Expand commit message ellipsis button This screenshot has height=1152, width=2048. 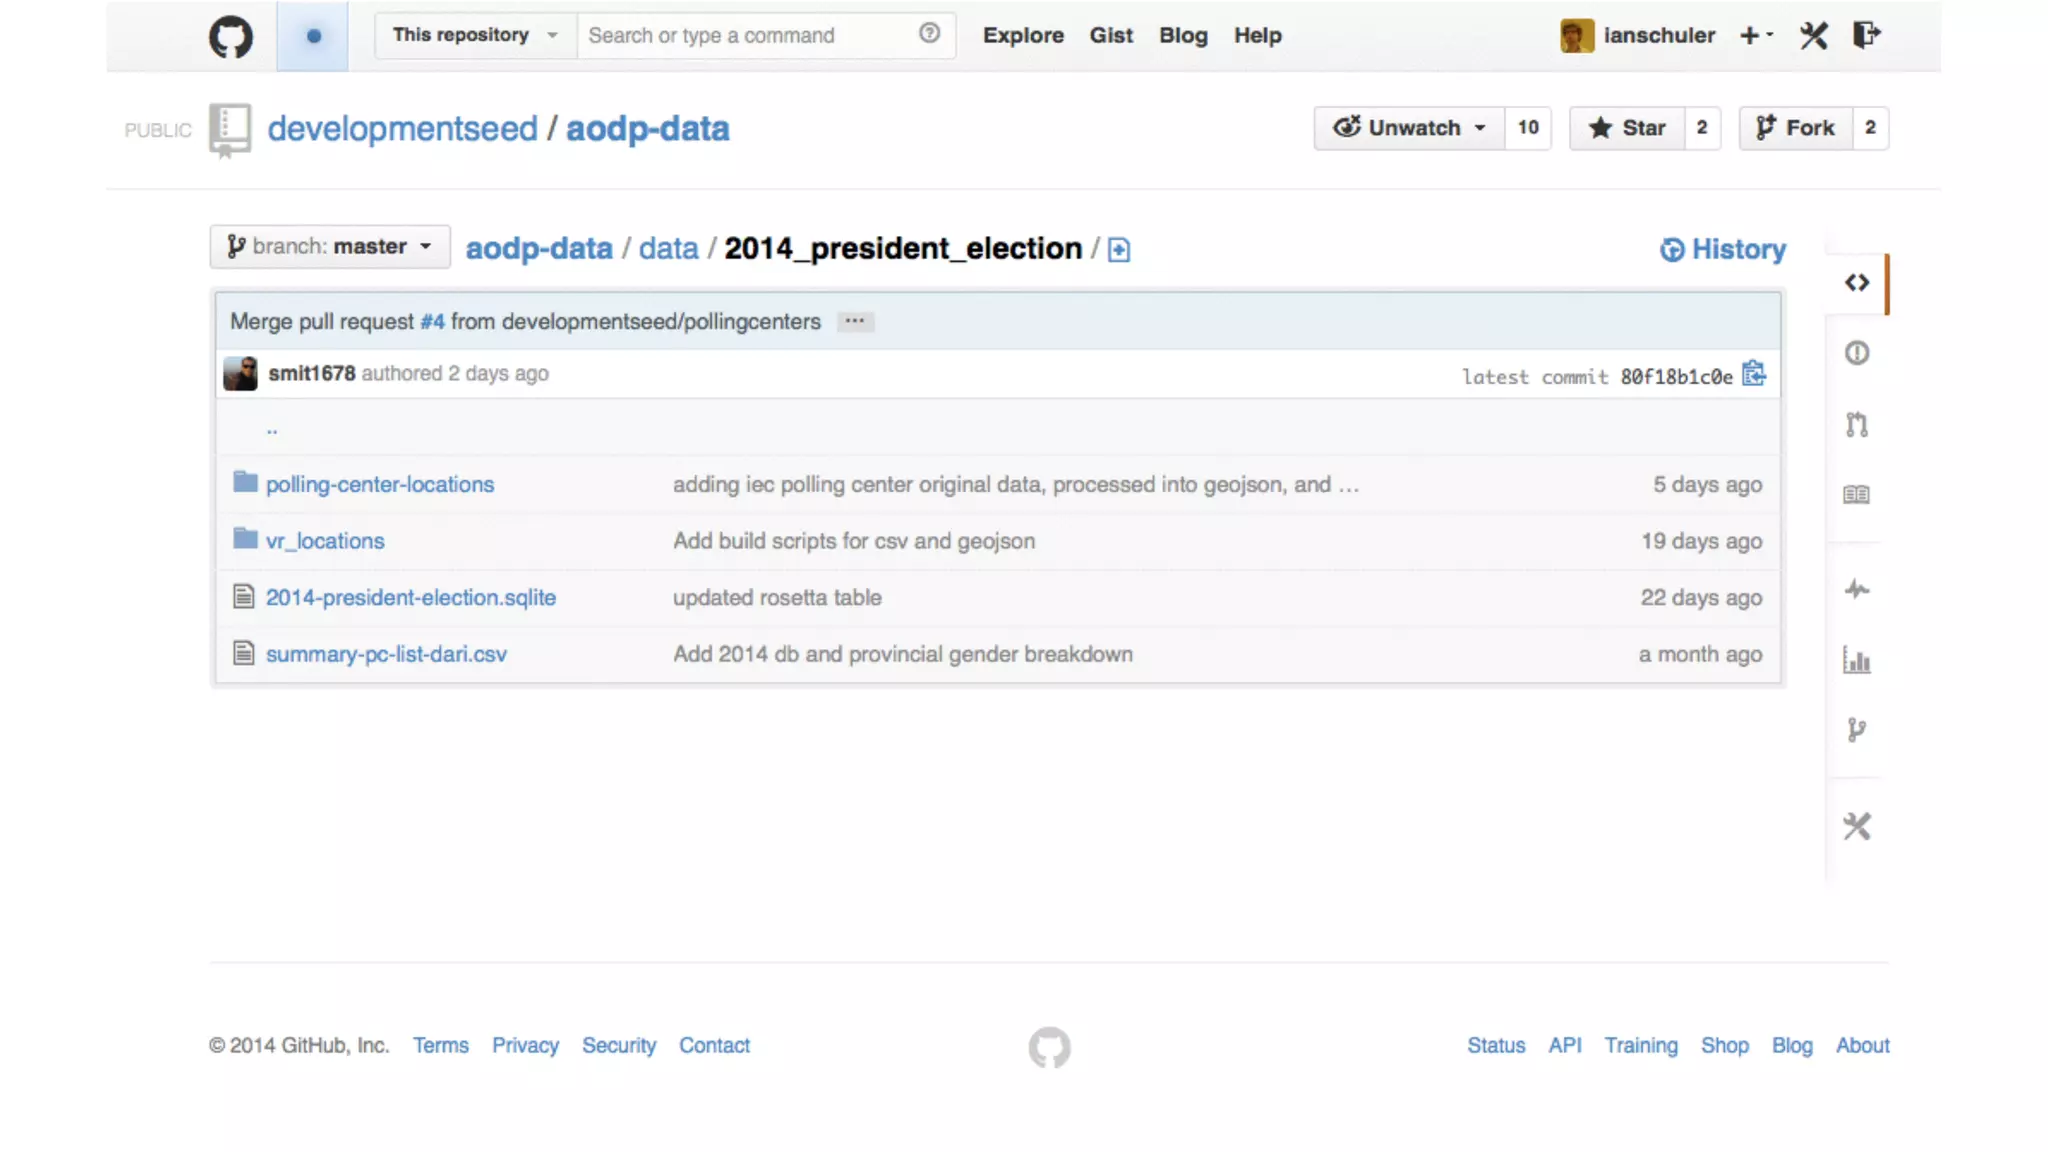pyautogui.click(x=855, y=321)
